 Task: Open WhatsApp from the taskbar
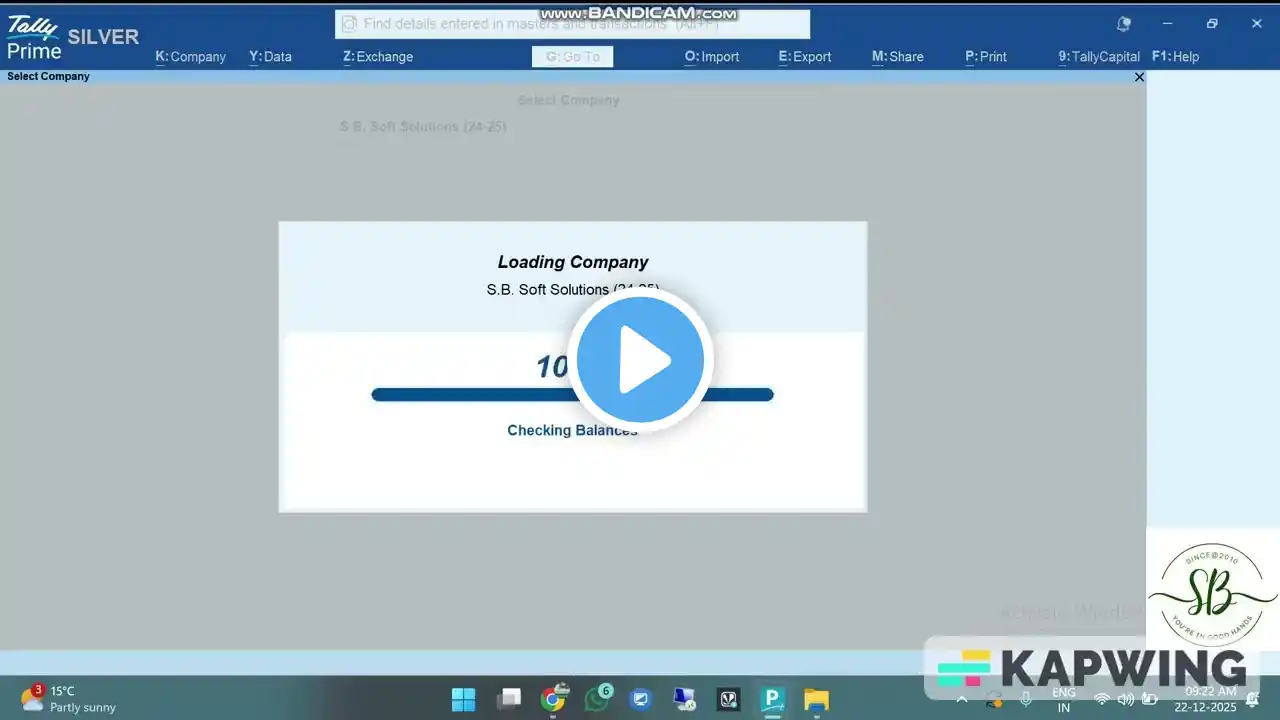point(598,698)
